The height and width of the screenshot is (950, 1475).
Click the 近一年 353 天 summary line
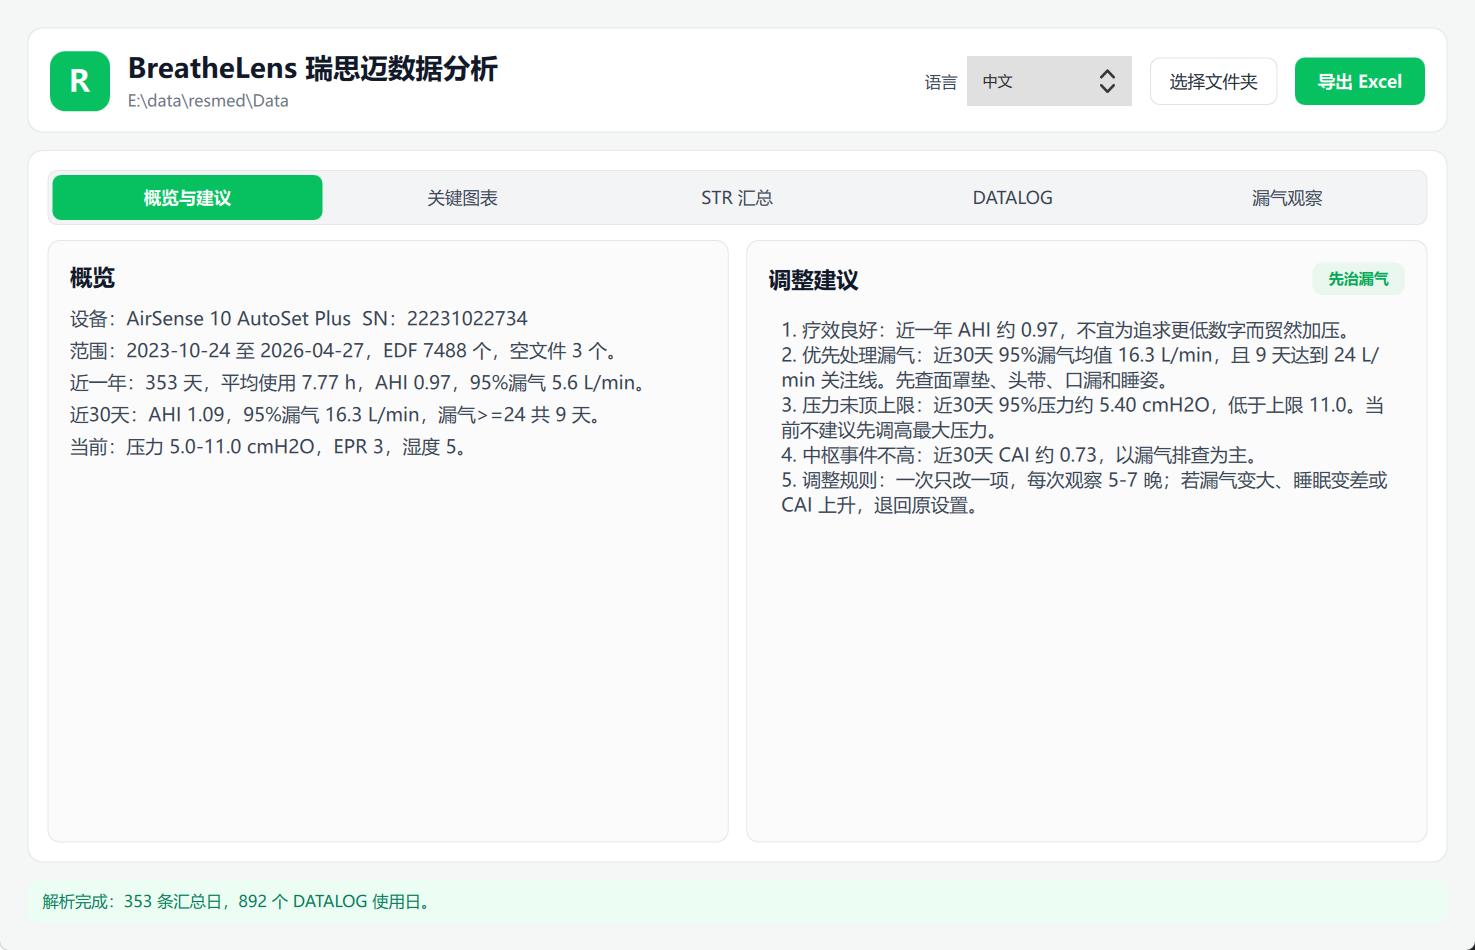[x=361, y=383]
